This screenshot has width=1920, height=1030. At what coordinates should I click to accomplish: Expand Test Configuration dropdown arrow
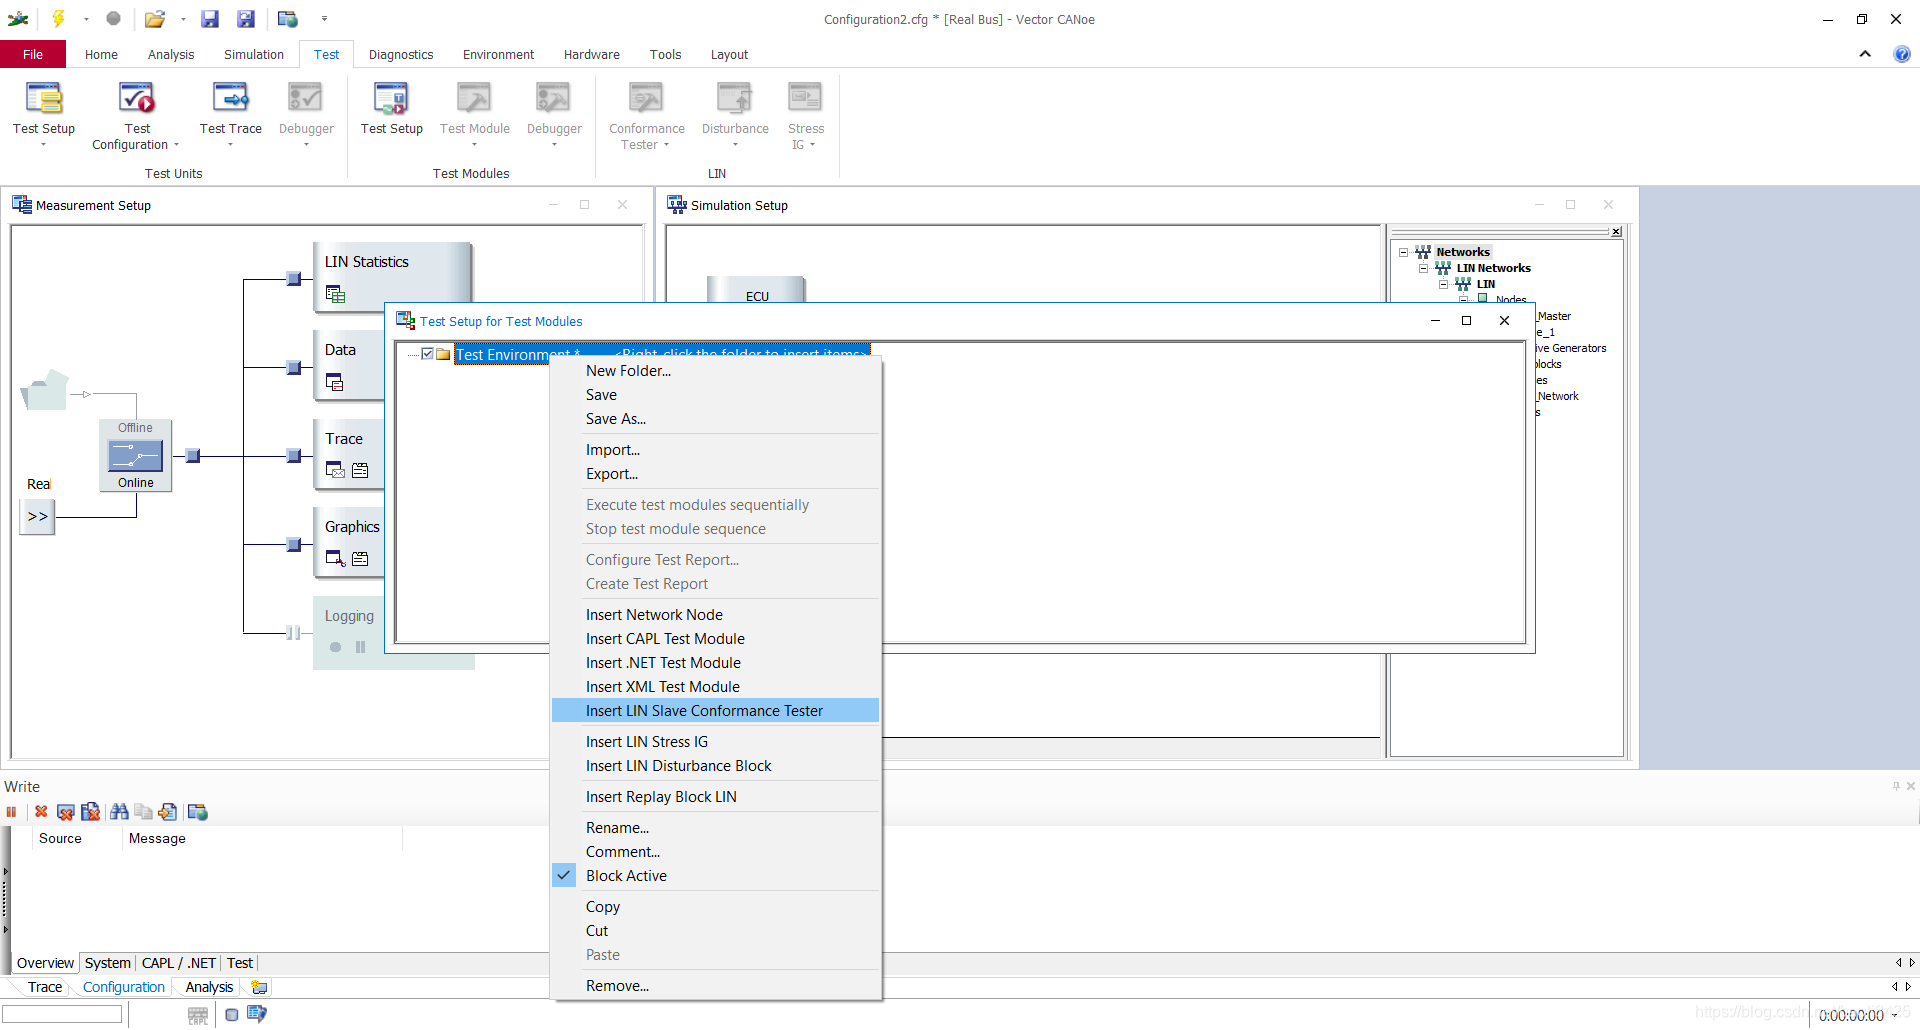177,145
